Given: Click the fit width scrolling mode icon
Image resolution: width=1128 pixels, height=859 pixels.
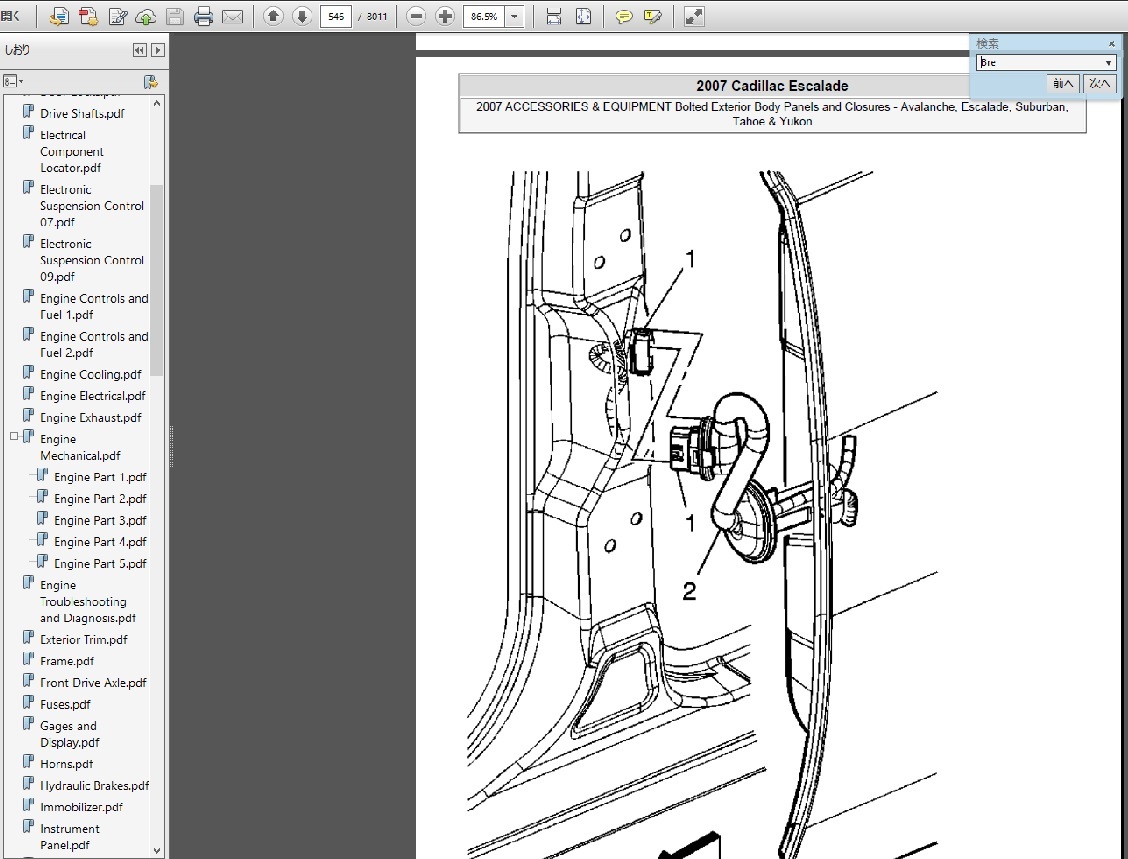Looking at the screenshot, I should point(554,17).
